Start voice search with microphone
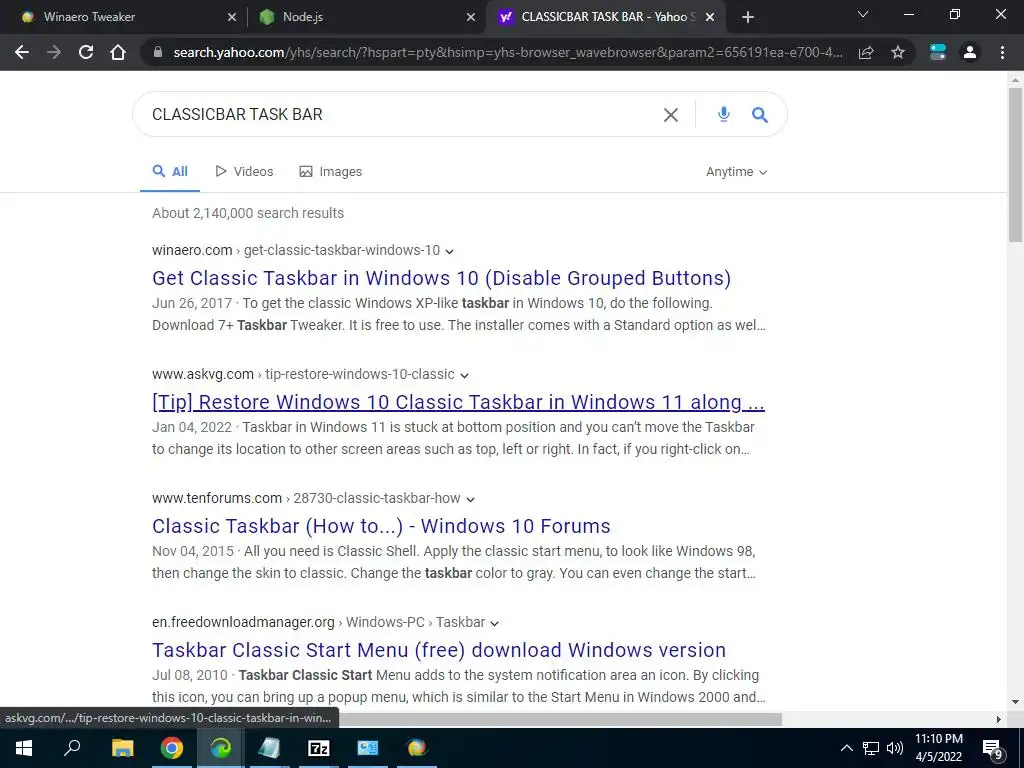Viewport: 1024px width, 768px height. [724, 114]
